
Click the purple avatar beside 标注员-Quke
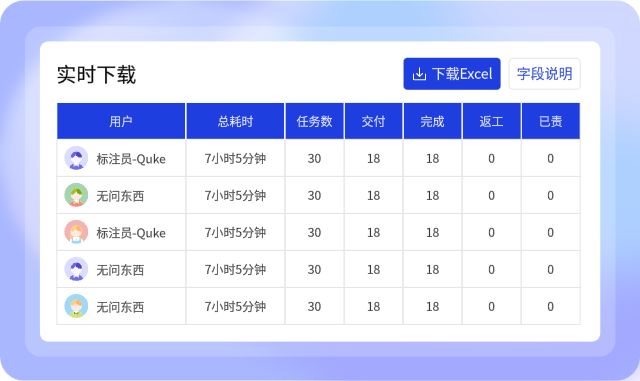[x=76, y=158]
